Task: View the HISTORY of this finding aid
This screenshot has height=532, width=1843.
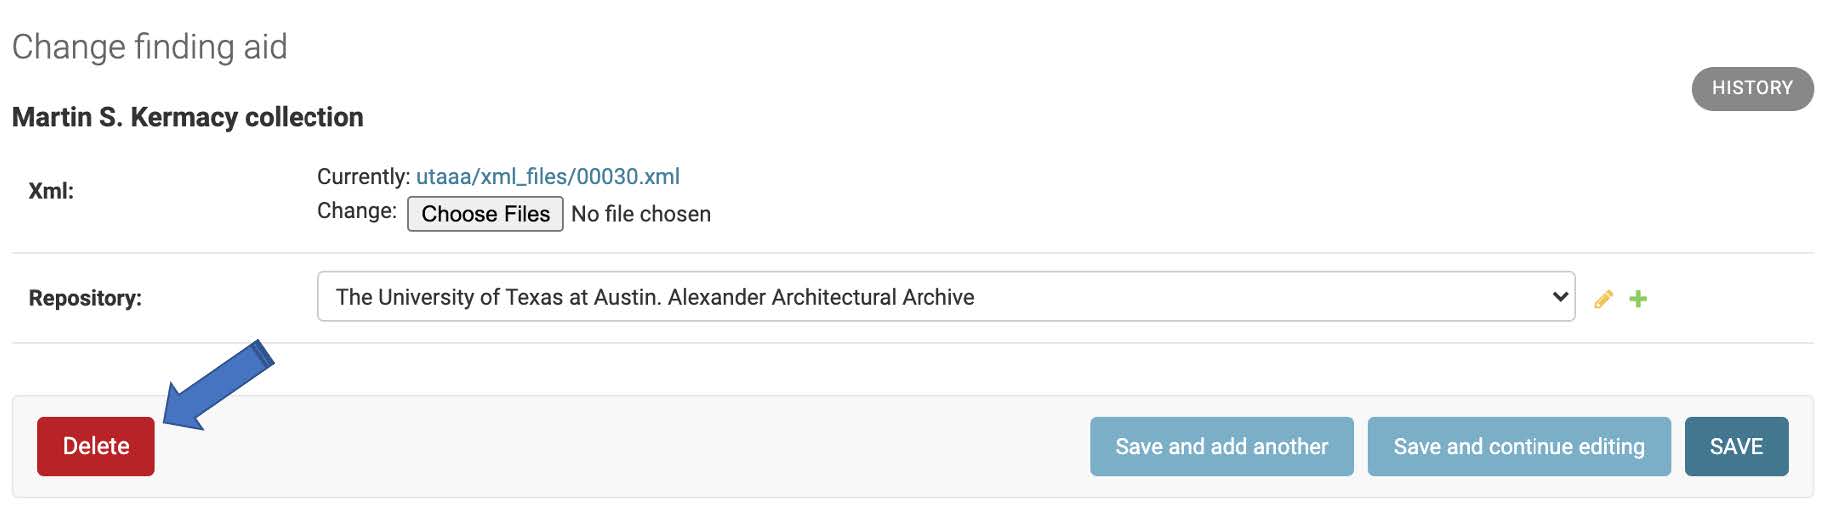Action: [1752, 88]
